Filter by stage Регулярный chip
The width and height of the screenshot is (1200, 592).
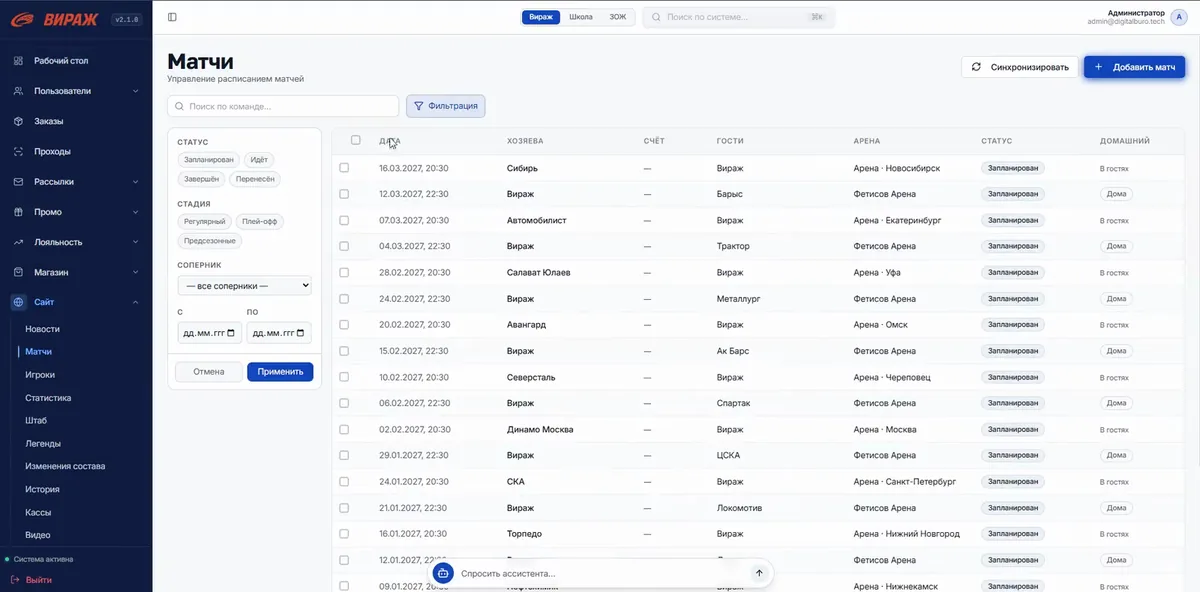(205, 222)
